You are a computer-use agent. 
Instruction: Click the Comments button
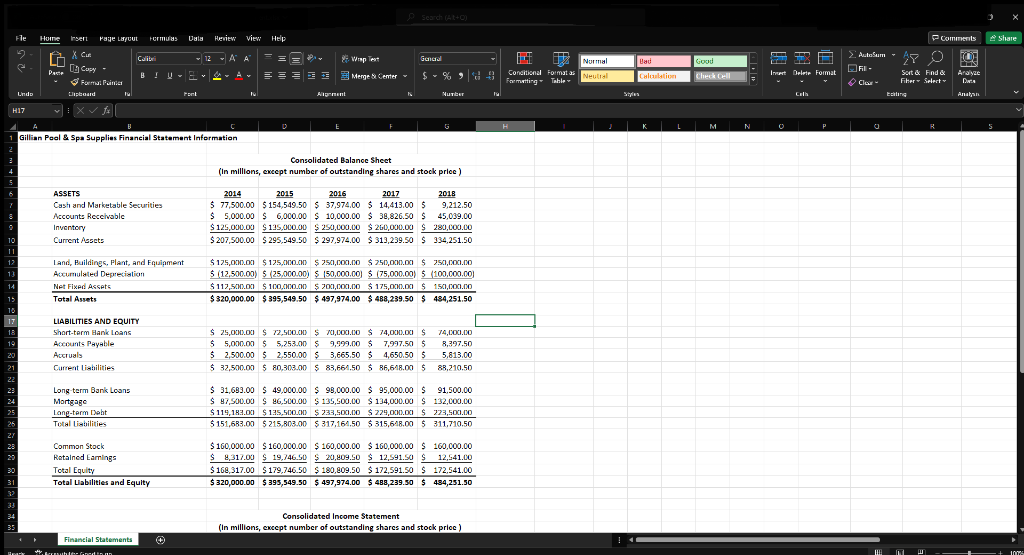tap(954, 38)
